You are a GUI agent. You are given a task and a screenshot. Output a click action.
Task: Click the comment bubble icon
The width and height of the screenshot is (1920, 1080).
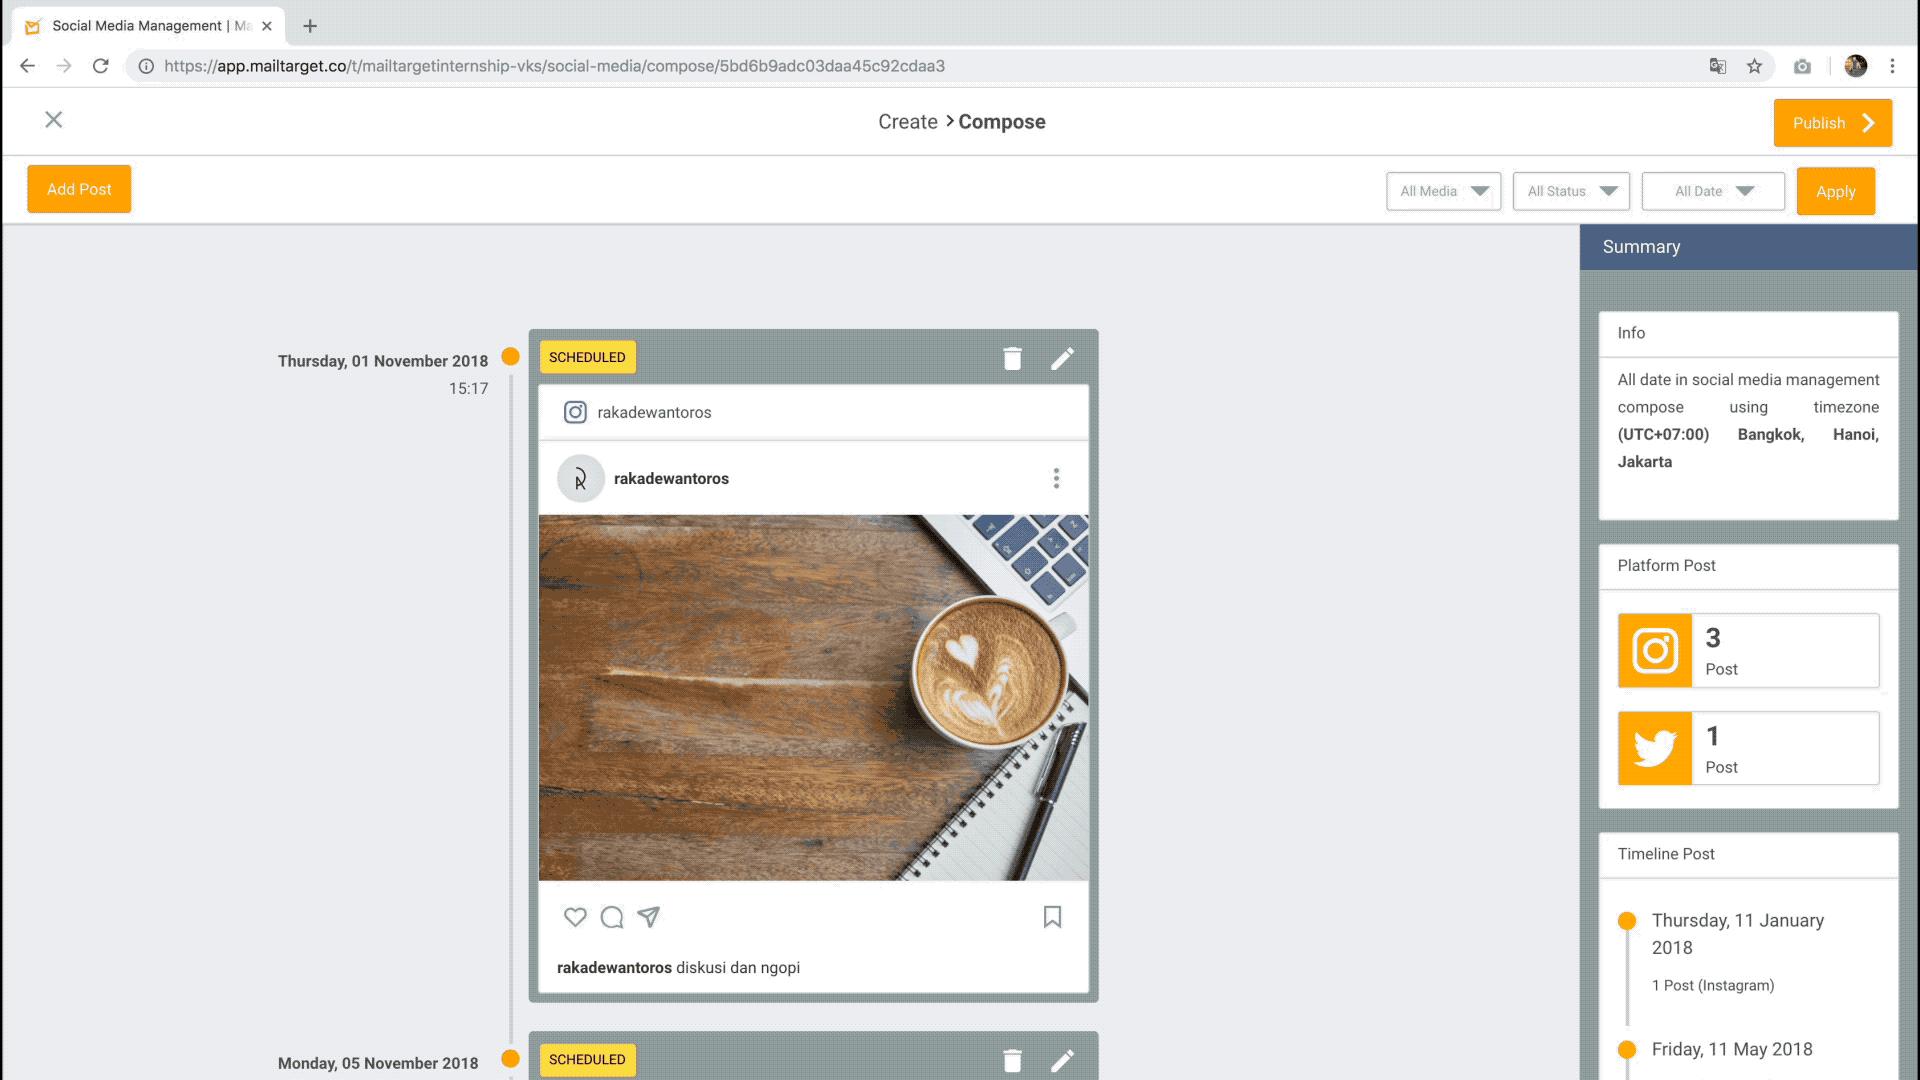[612, 917]
